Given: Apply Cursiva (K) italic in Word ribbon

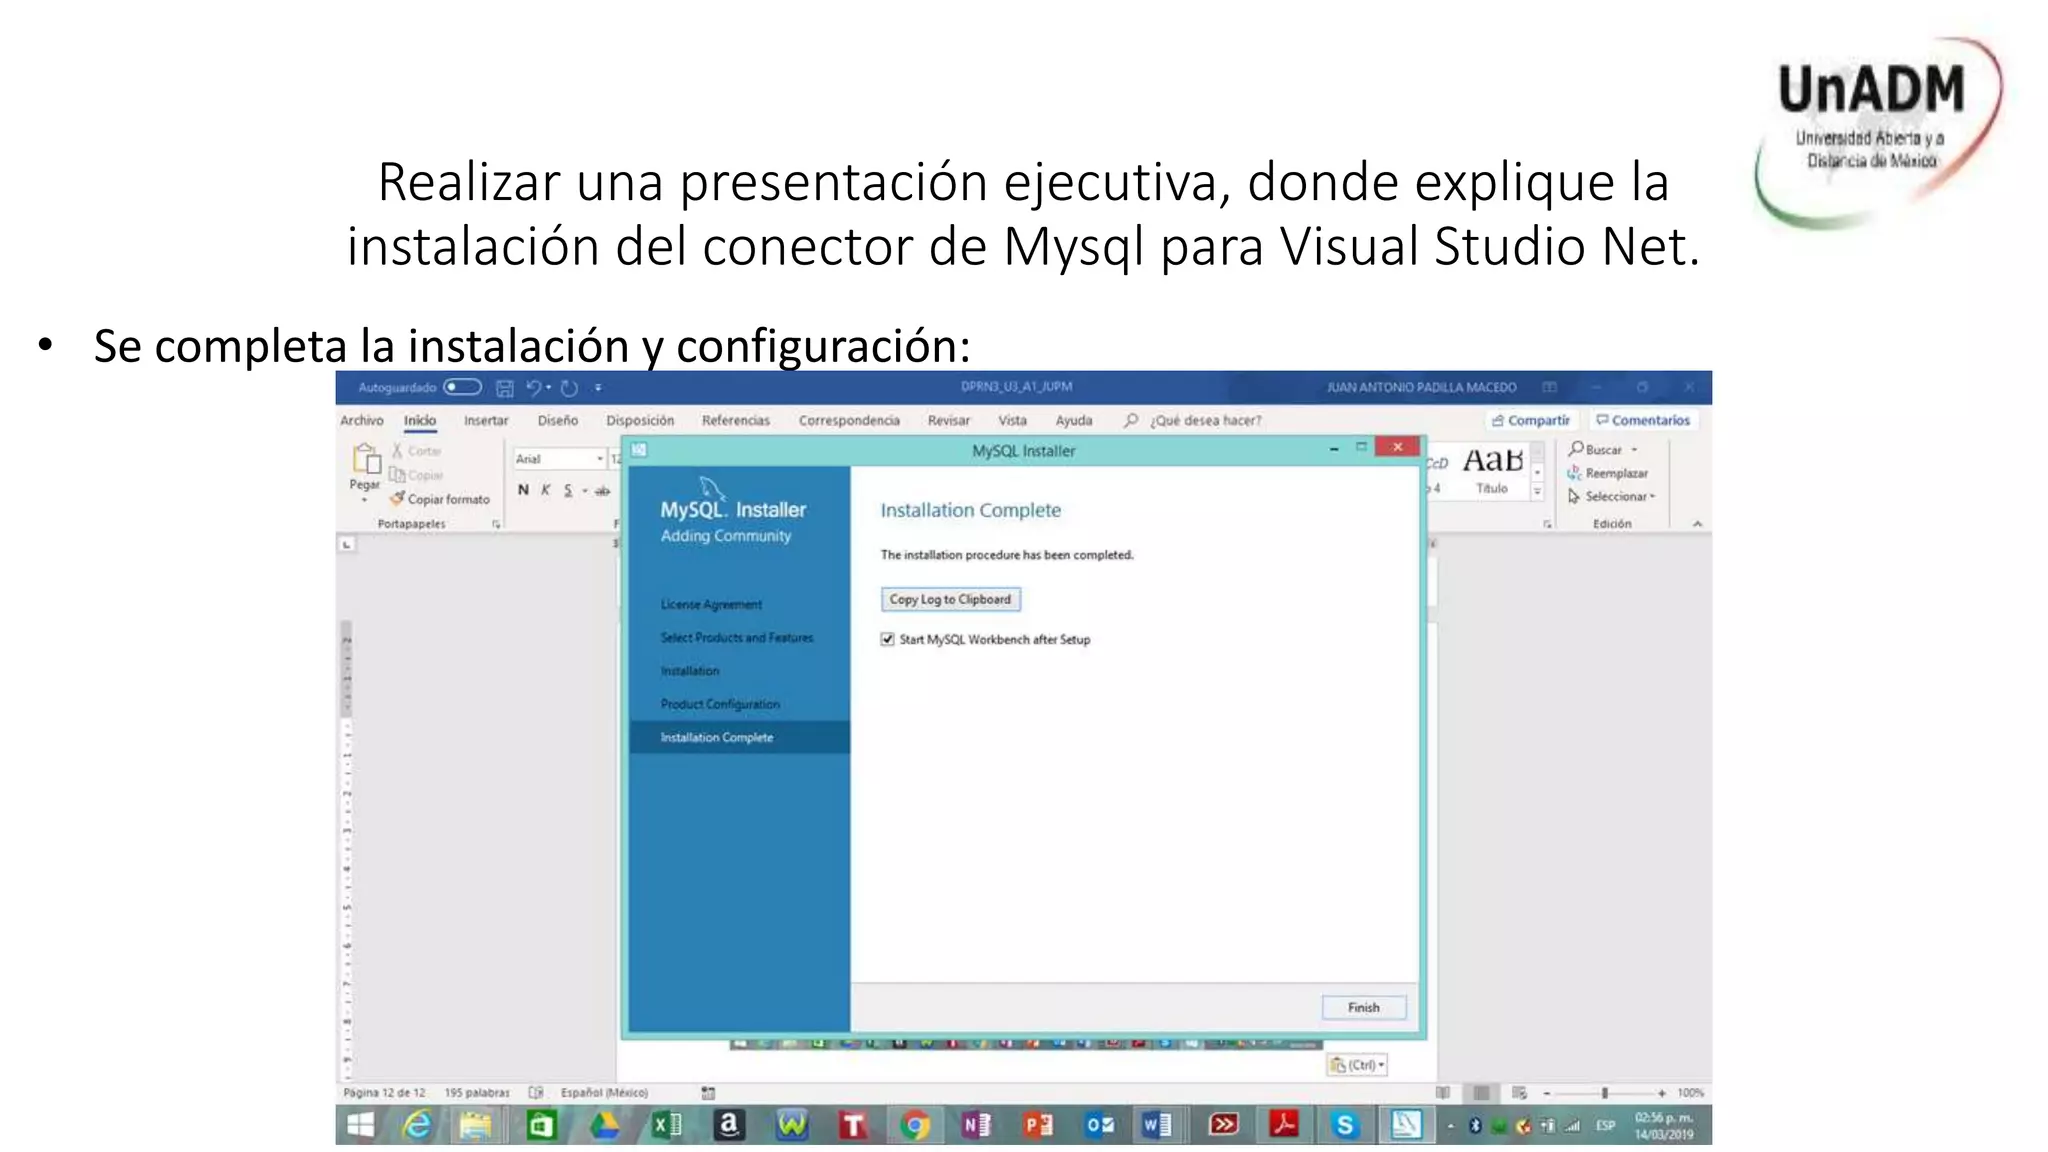Looking at the screenshot, I should [x=546, y=490].
